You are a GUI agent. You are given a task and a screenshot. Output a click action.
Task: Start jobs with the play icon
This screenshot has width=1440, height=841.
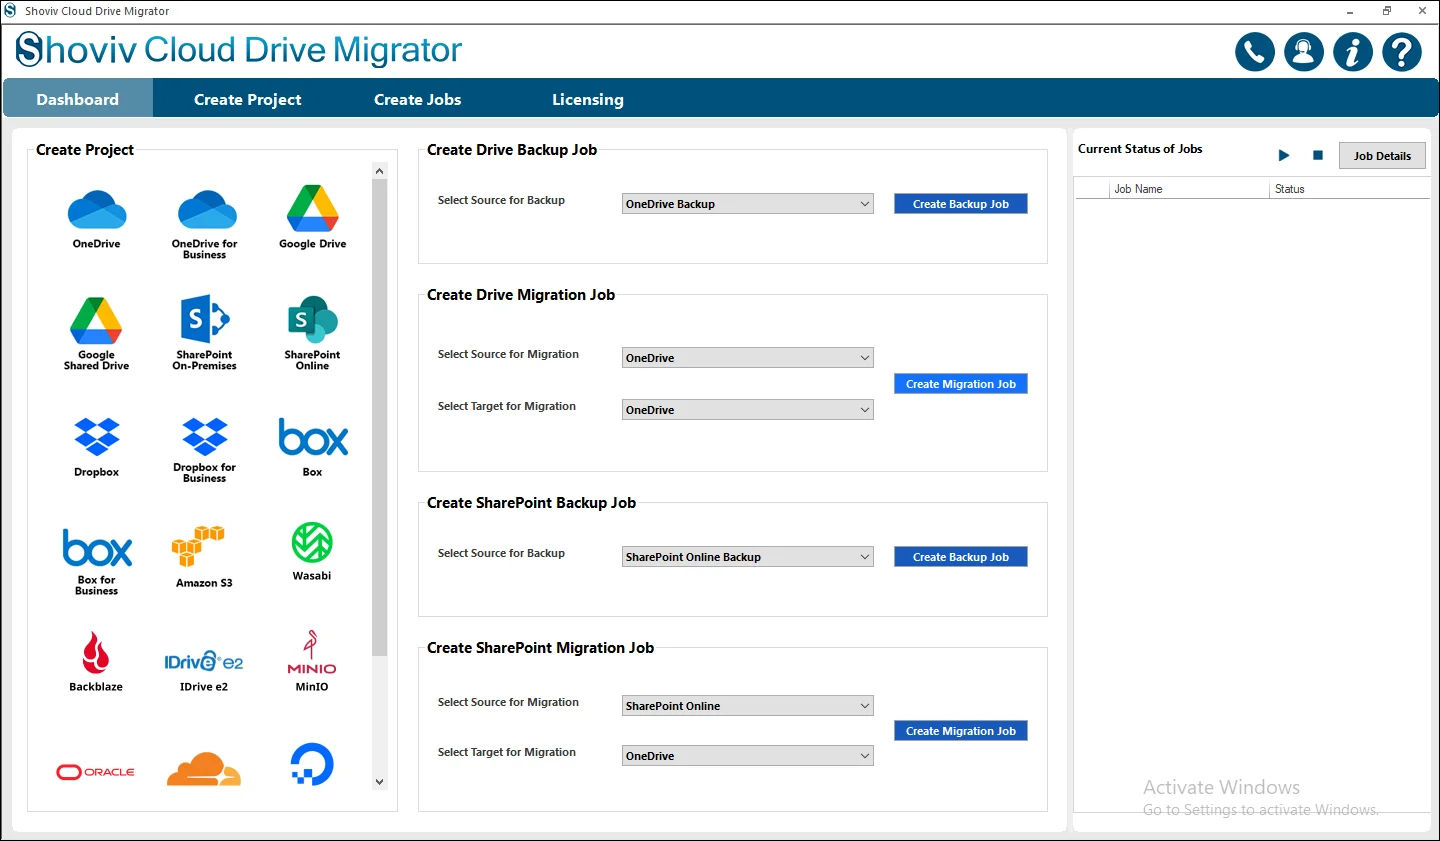pyautogui.click(x=1284, y=156)
